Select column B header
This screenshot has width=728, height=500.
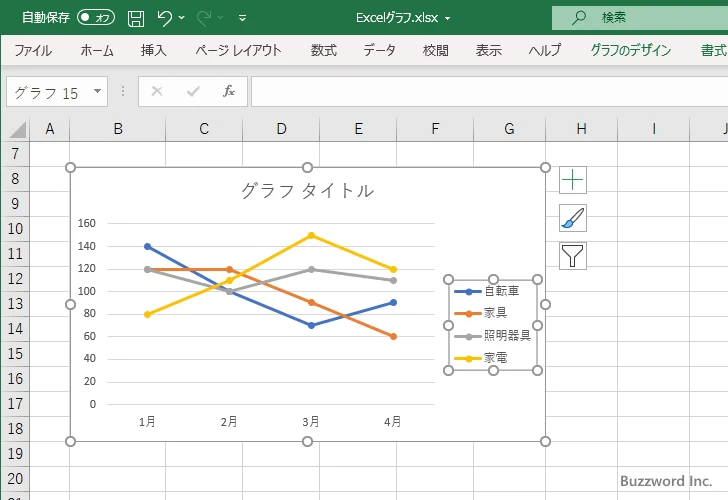(x=118, y=129)
